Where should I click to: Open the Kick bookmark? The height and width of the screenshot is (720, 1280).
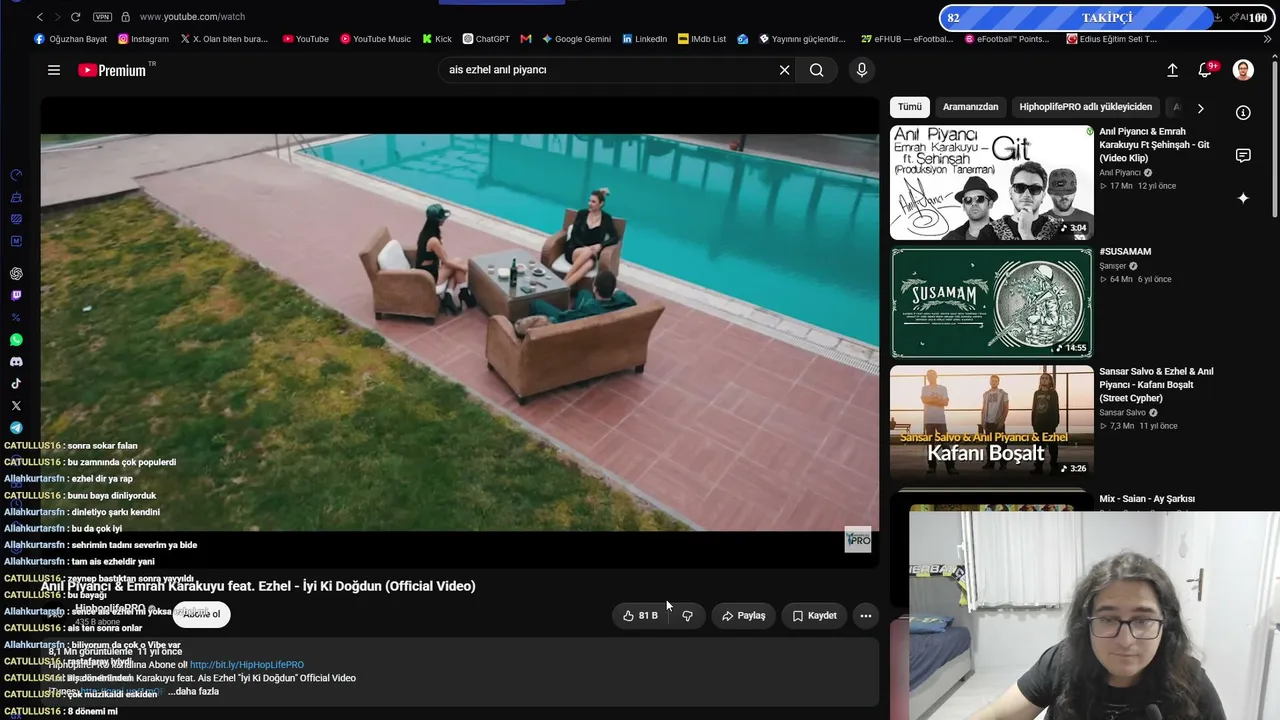point(437,39)
